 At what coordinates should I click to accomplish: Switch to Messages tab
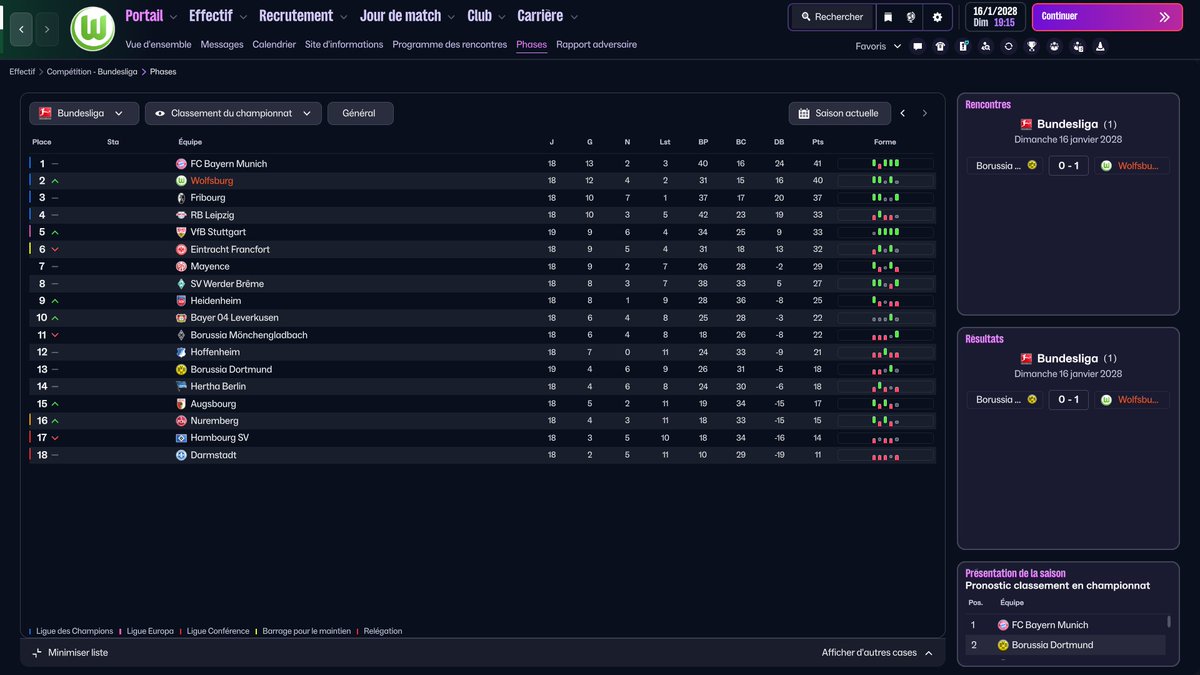222,45
